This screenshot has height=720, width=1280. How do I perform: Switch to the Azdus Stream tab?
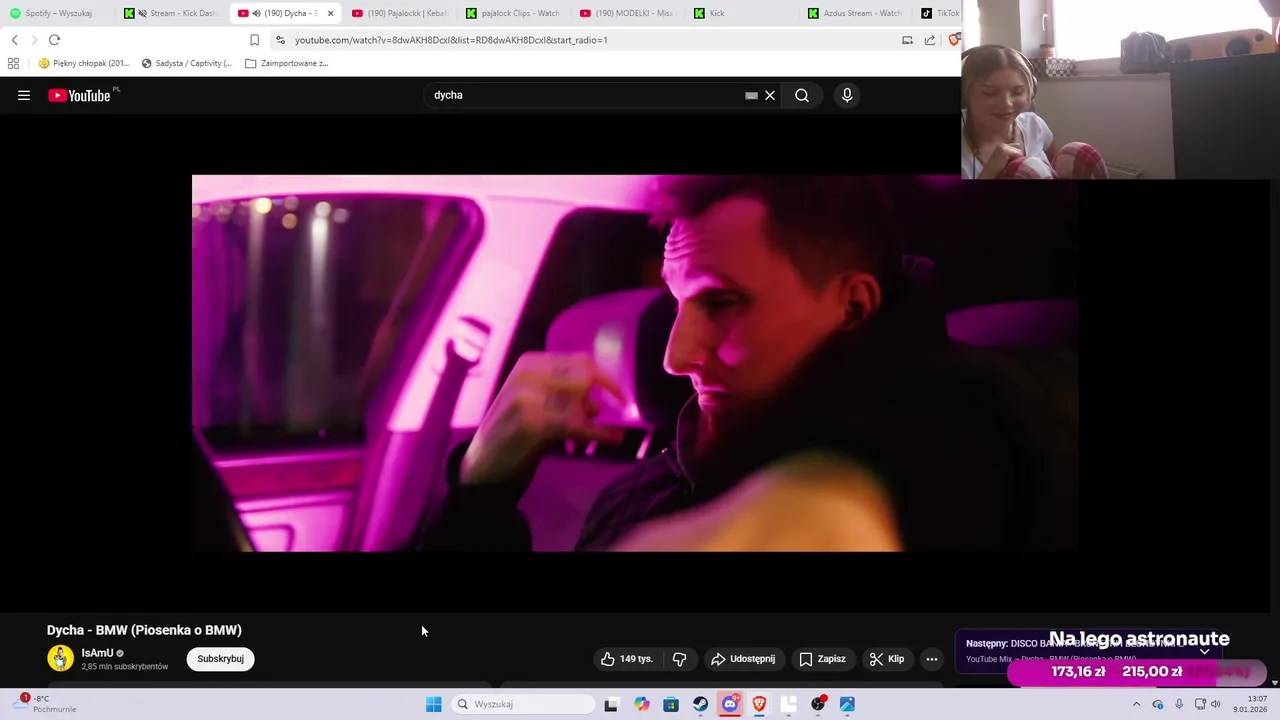855,13
